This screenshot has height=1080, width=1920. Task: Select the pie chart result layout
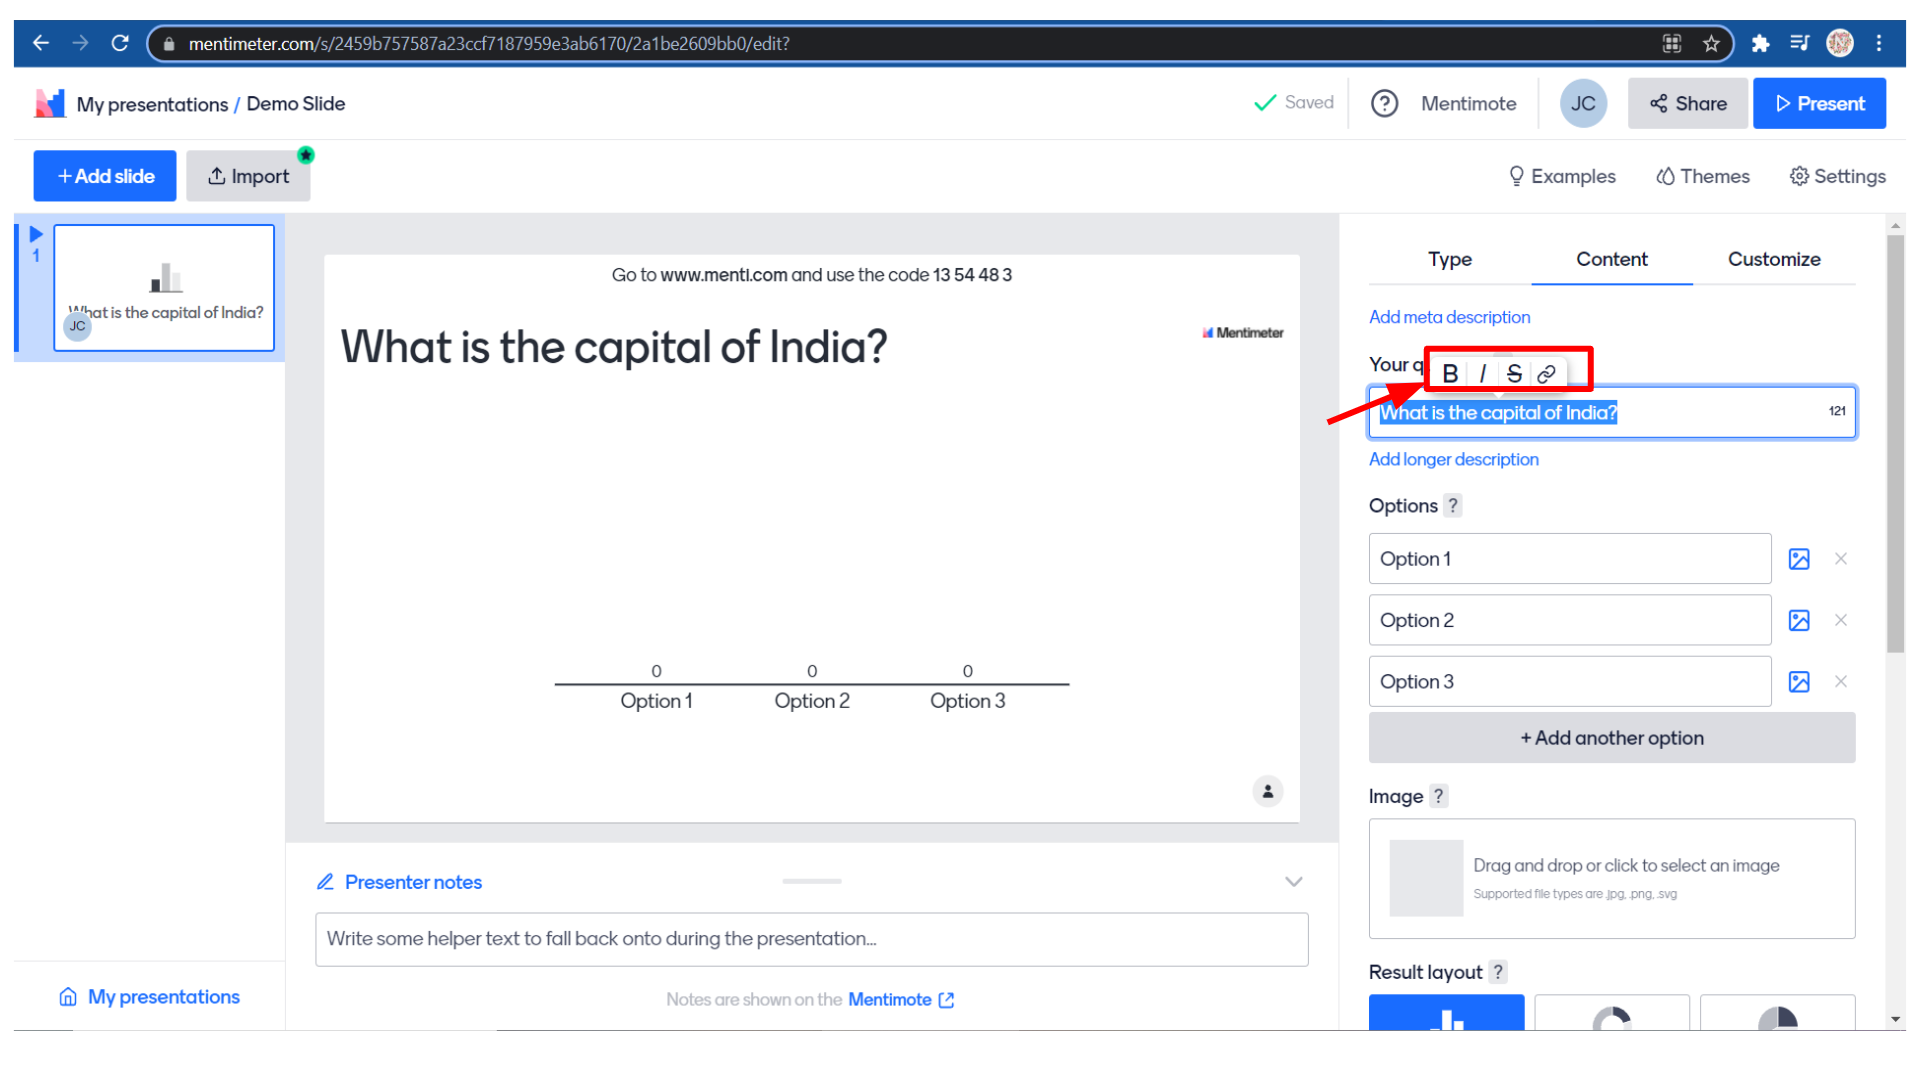[1777, 1012]
